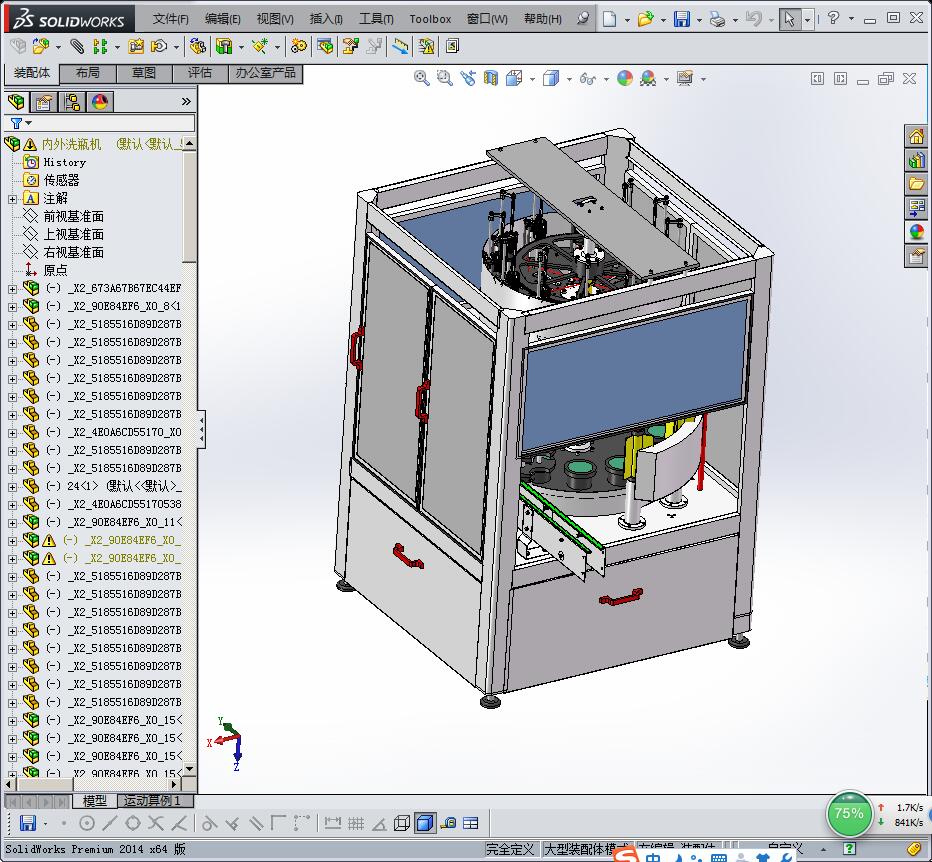Click the Section View icon
Image resolution: width=932 pixels, height=862 pixels.
coord(491,78)
